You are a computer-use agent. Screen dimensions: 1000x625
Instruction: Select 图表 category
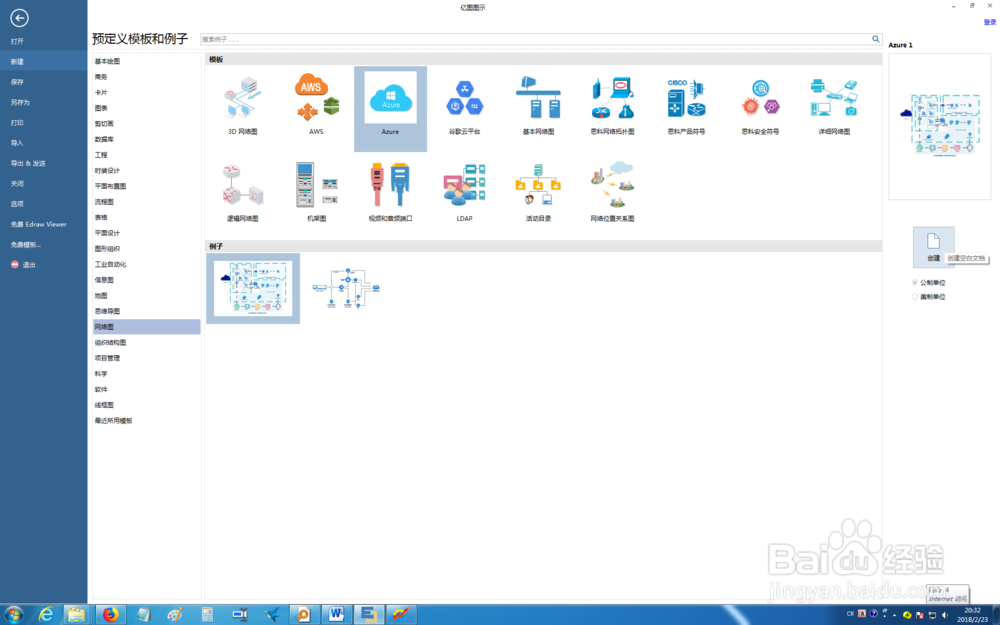pyautogui.click(x=101, y=108)
